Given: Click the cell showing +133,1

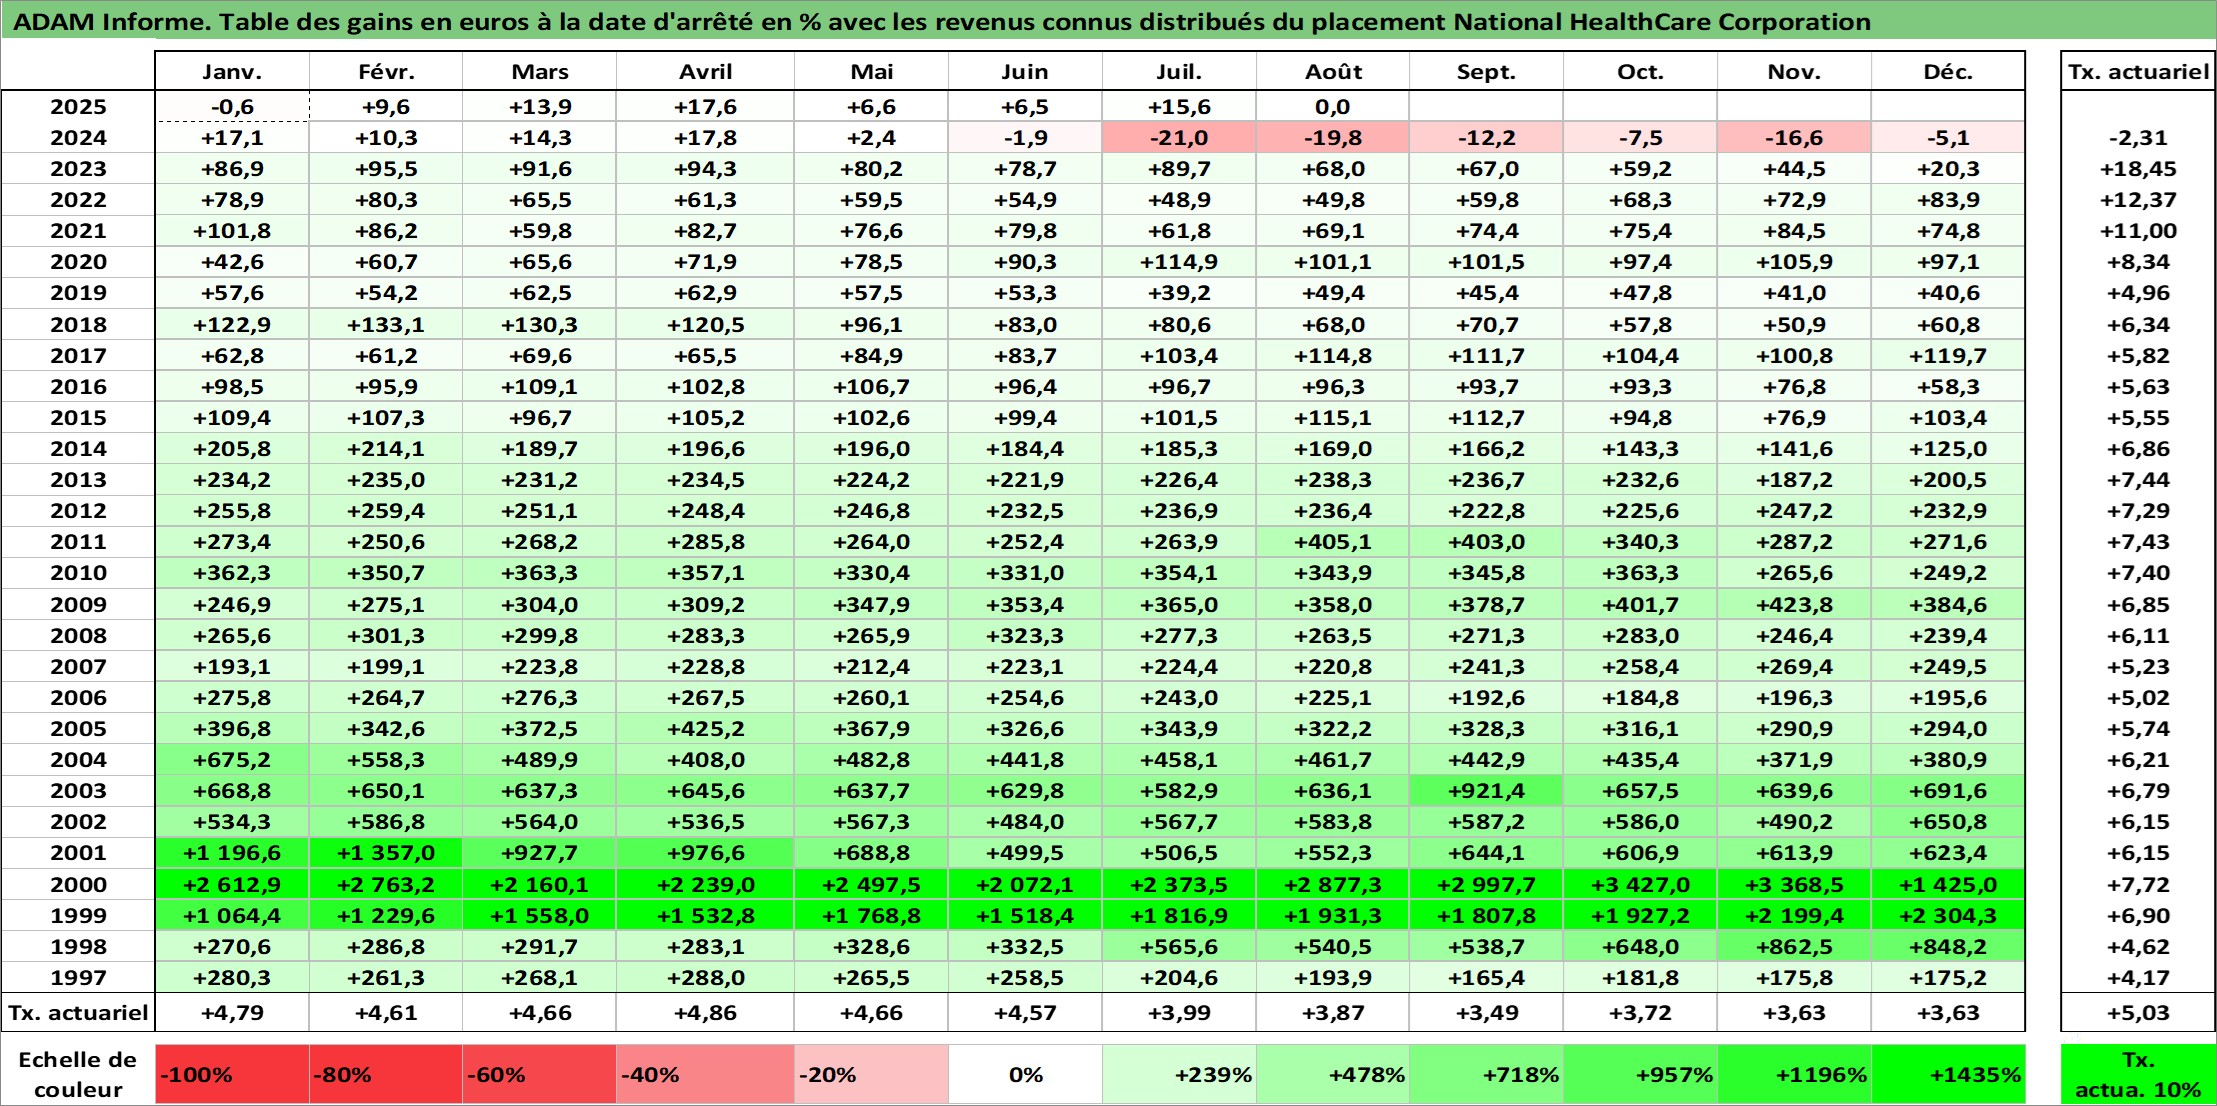Looking at the screenshot, I should click(x=386, y=325).
